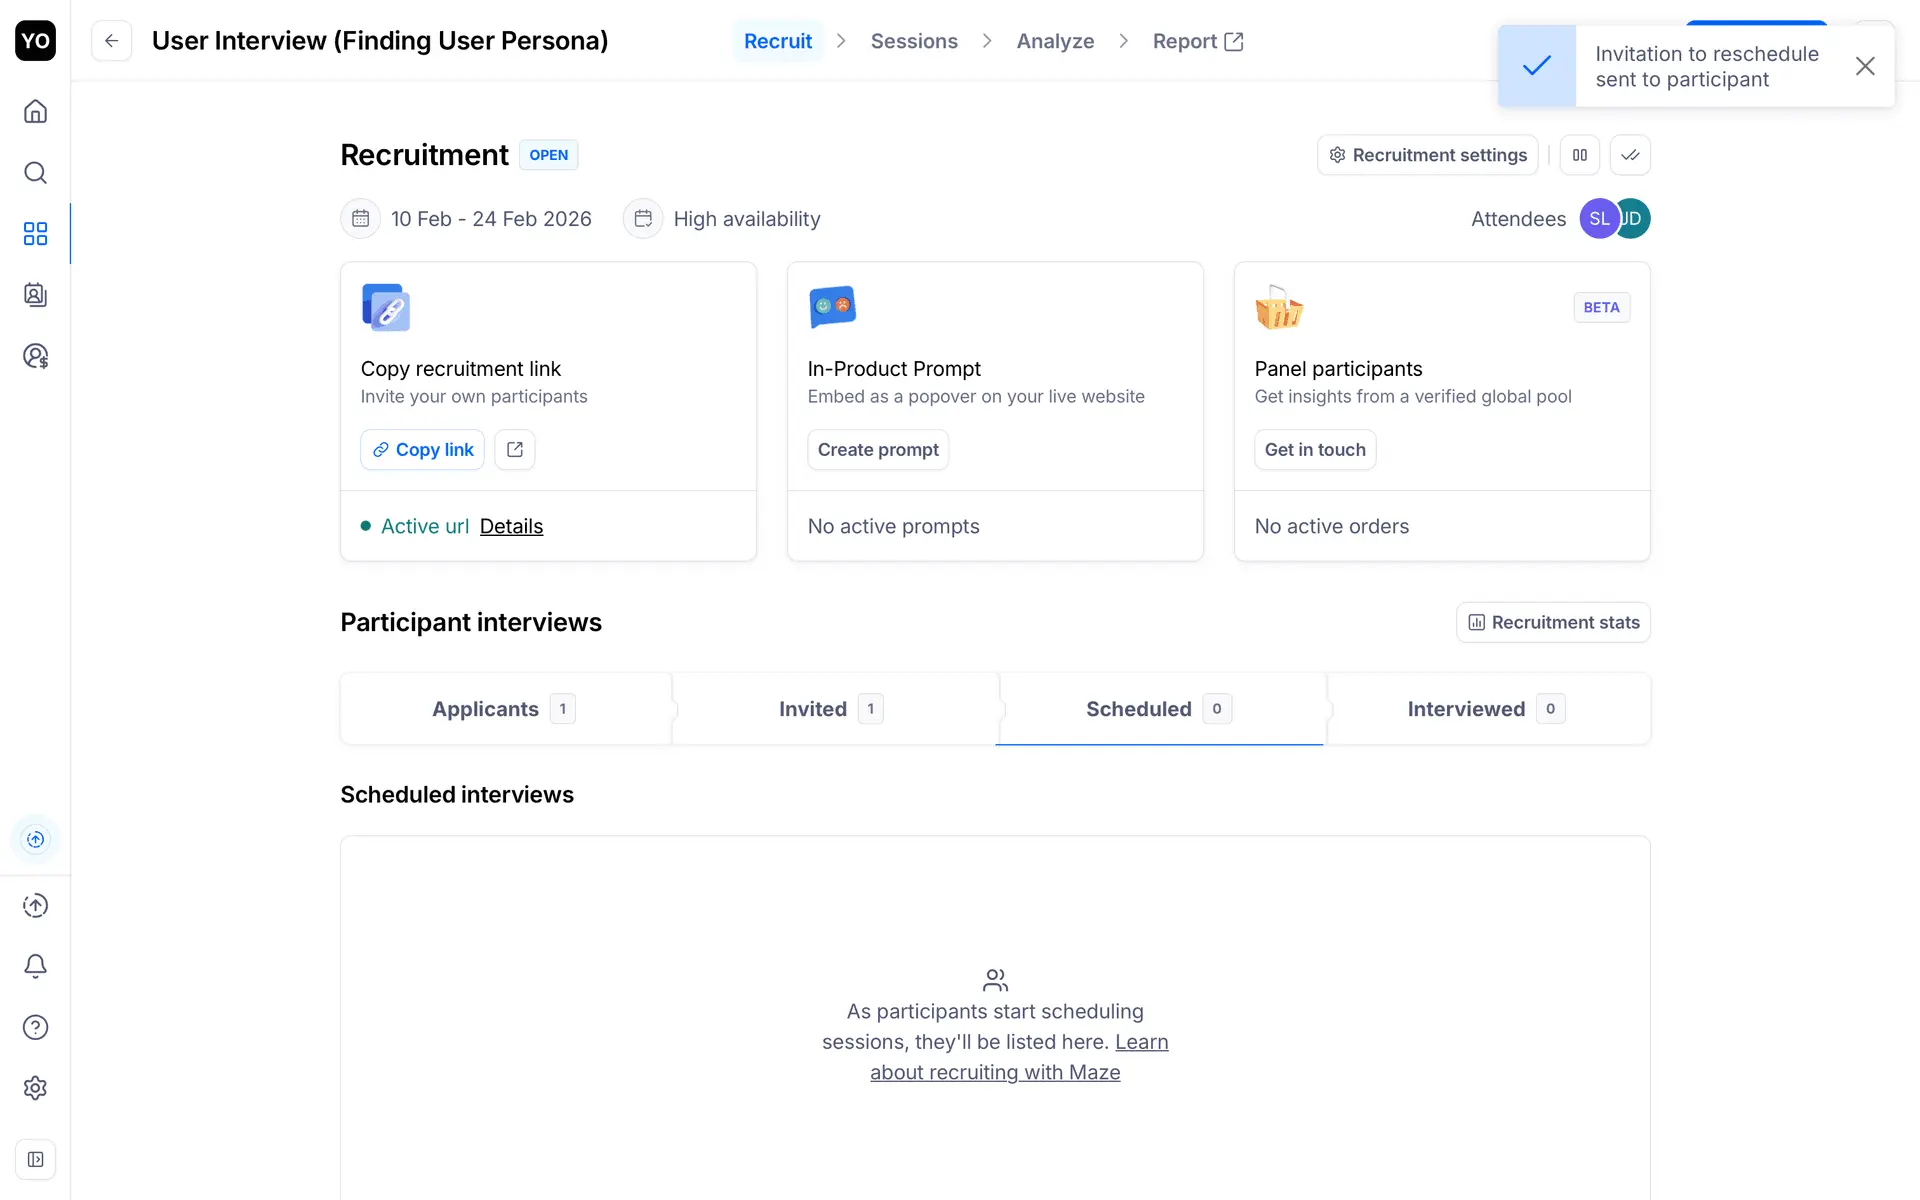Expand the sidebar with the bottom panel toggle

(x=35, y=1160)
